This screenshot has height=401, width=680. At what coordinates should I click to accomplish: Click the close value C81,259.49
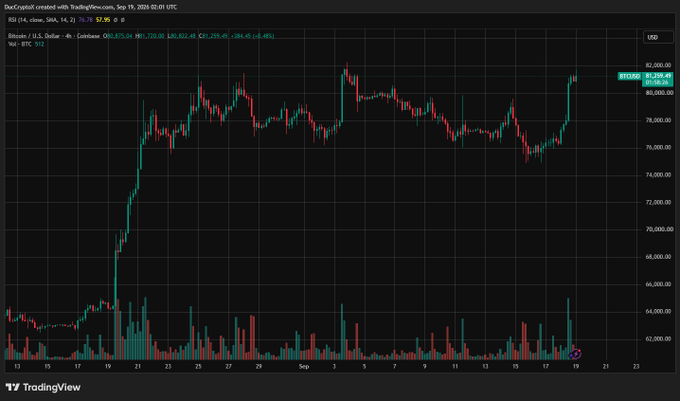click(x=213, y=36)
